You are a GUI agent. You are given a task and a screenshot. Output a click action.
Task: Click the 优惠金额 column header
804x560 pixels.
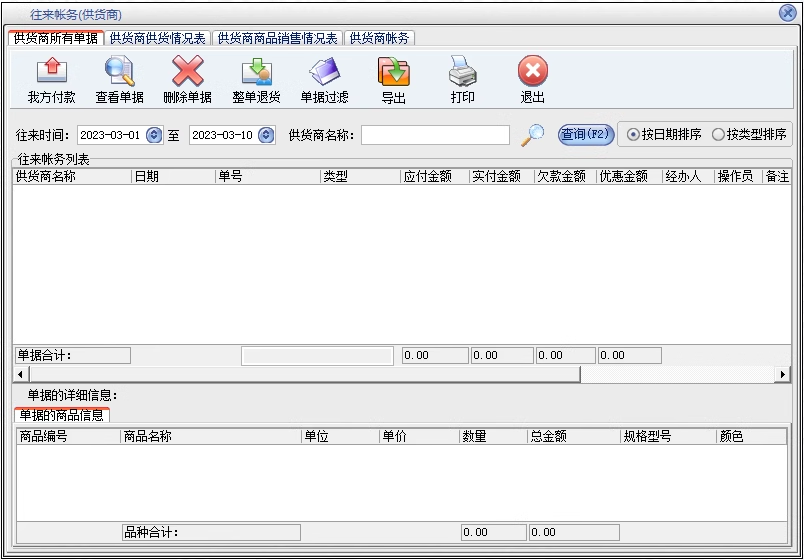click(x=629, y=177)
